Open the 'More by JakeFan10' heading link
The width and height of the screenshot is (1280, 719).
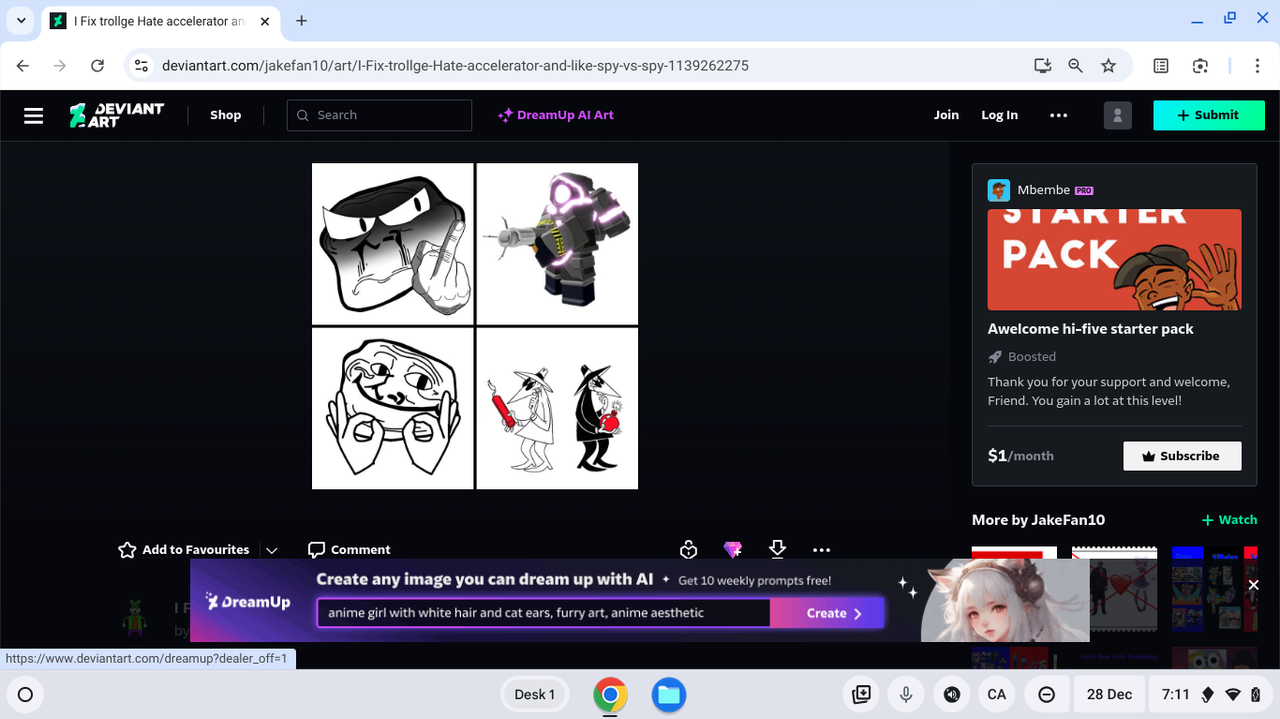[1038, 520]
